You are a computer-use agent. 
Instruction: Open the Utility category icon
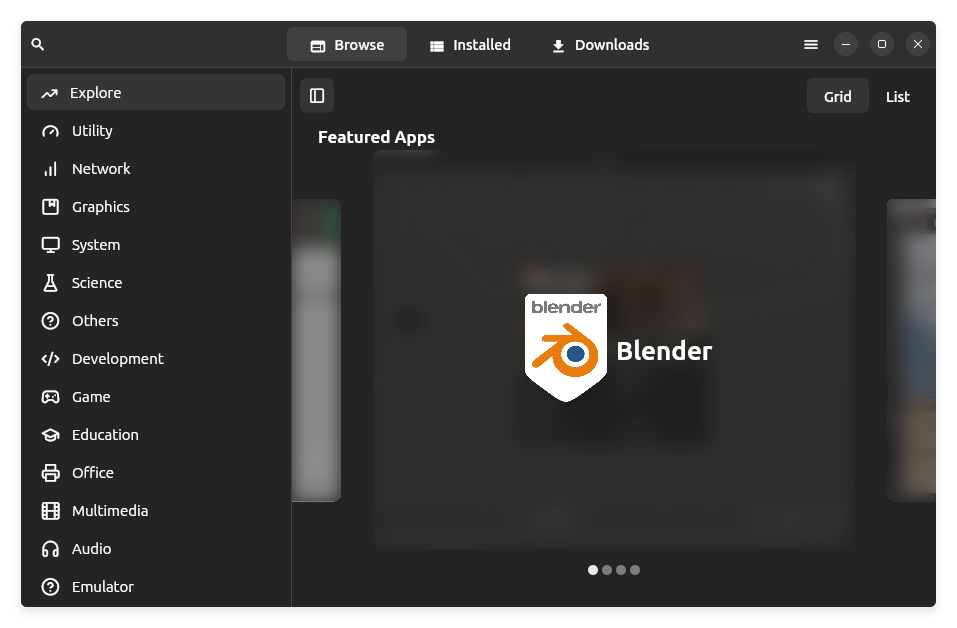[50, 131]
